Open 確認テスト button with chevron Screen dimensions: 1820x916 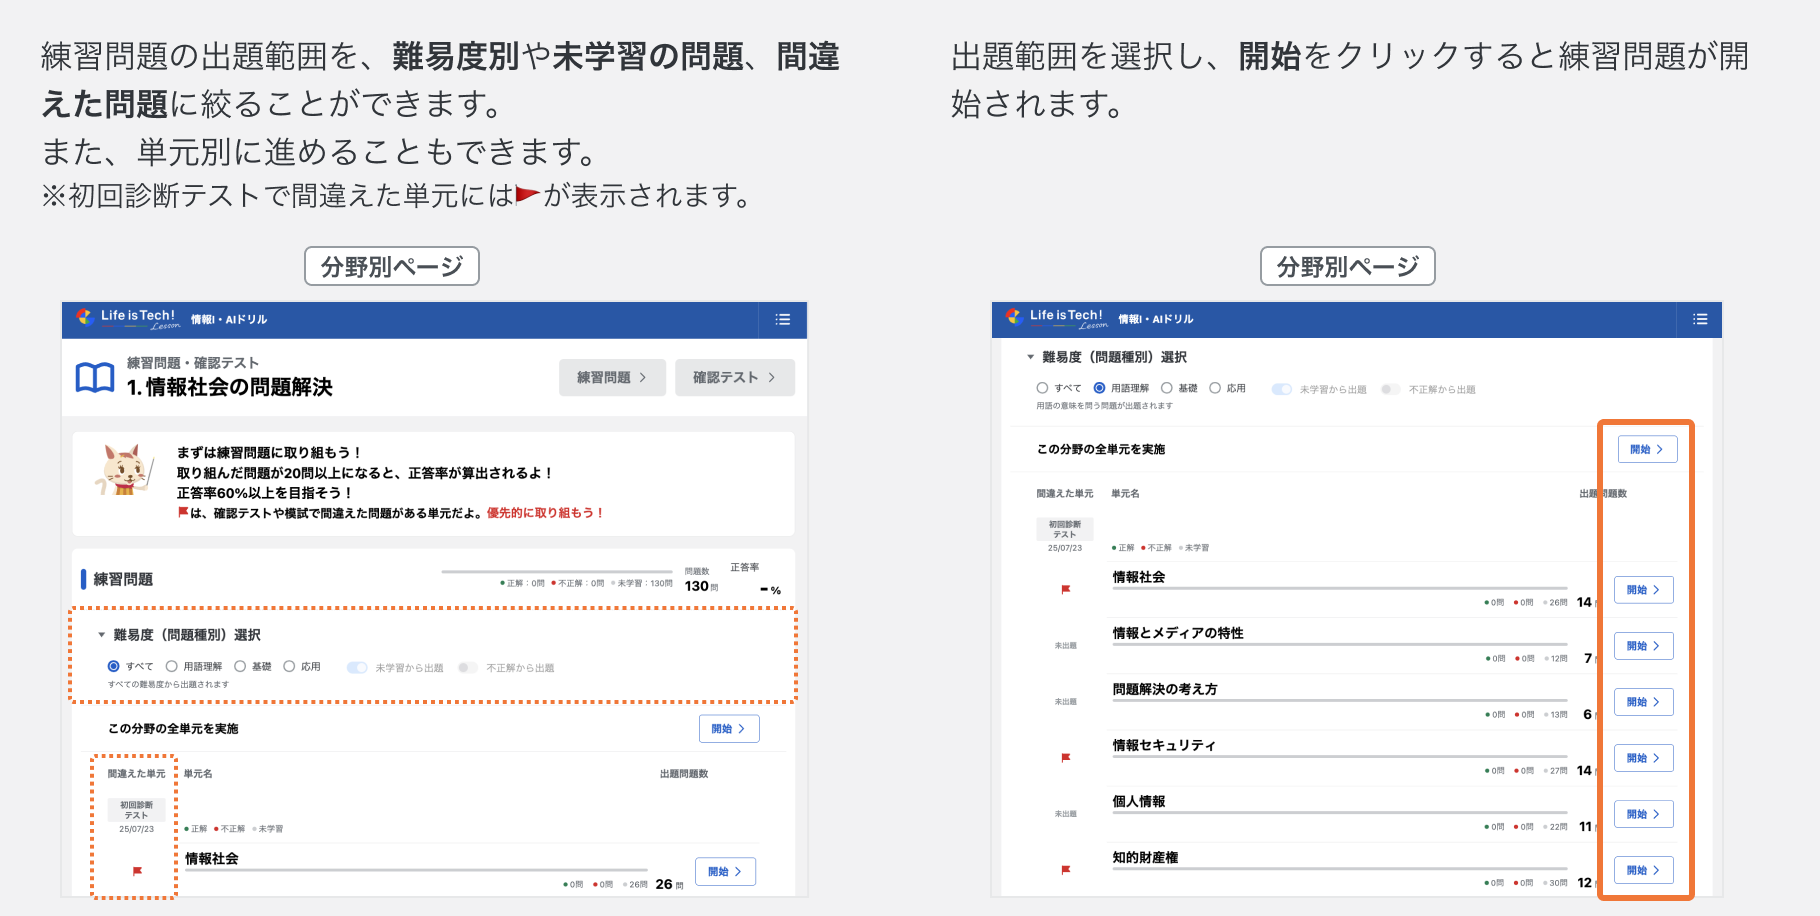[735, 377]
